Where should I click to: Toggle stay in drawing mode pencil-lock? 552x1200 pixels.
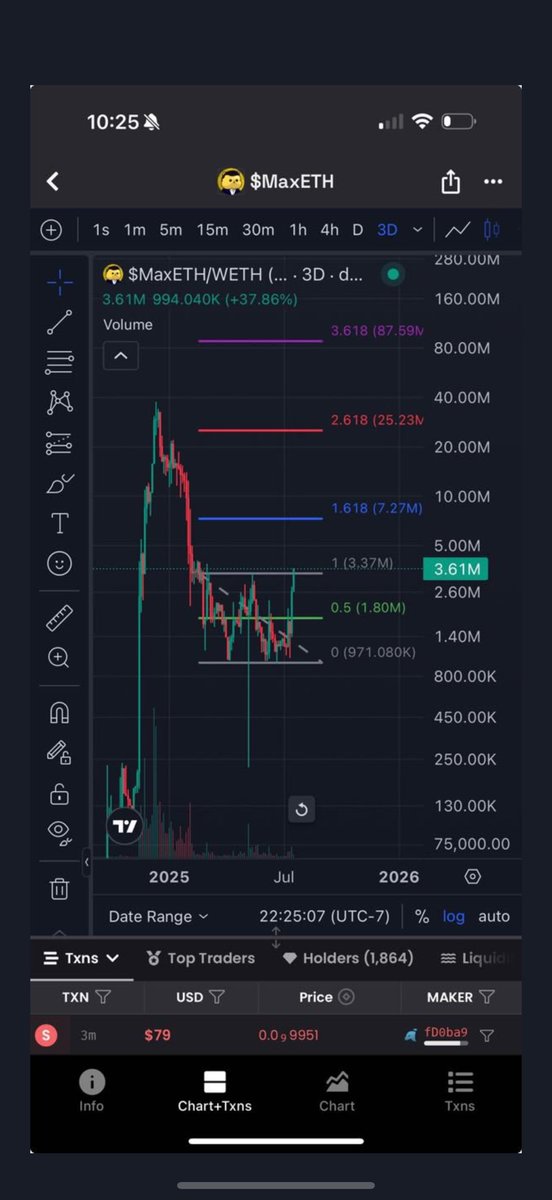click(x=59, y=752)
